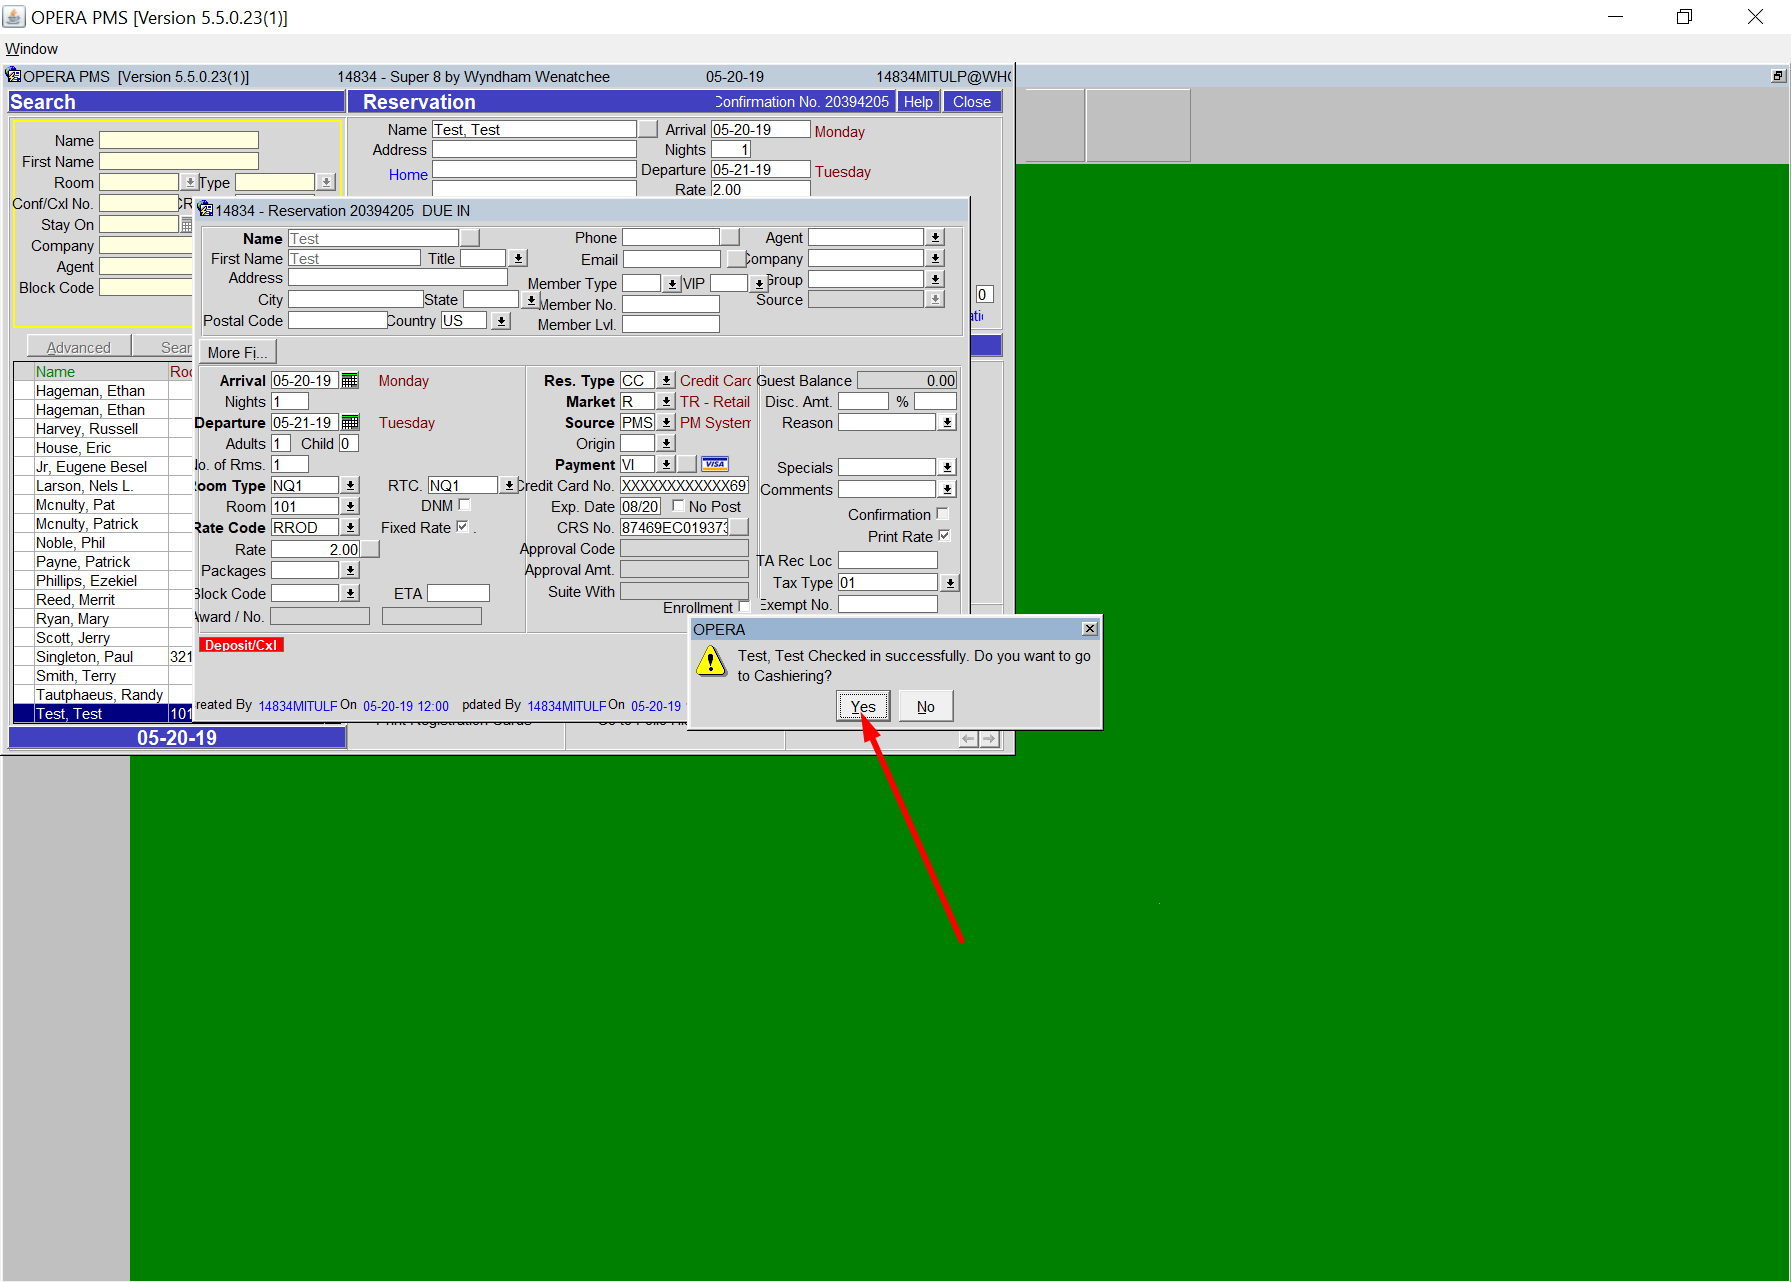Click the Stay On calendar icon
The height and width of the screenshot is (1282, 1791).
(x=186, y=225)
